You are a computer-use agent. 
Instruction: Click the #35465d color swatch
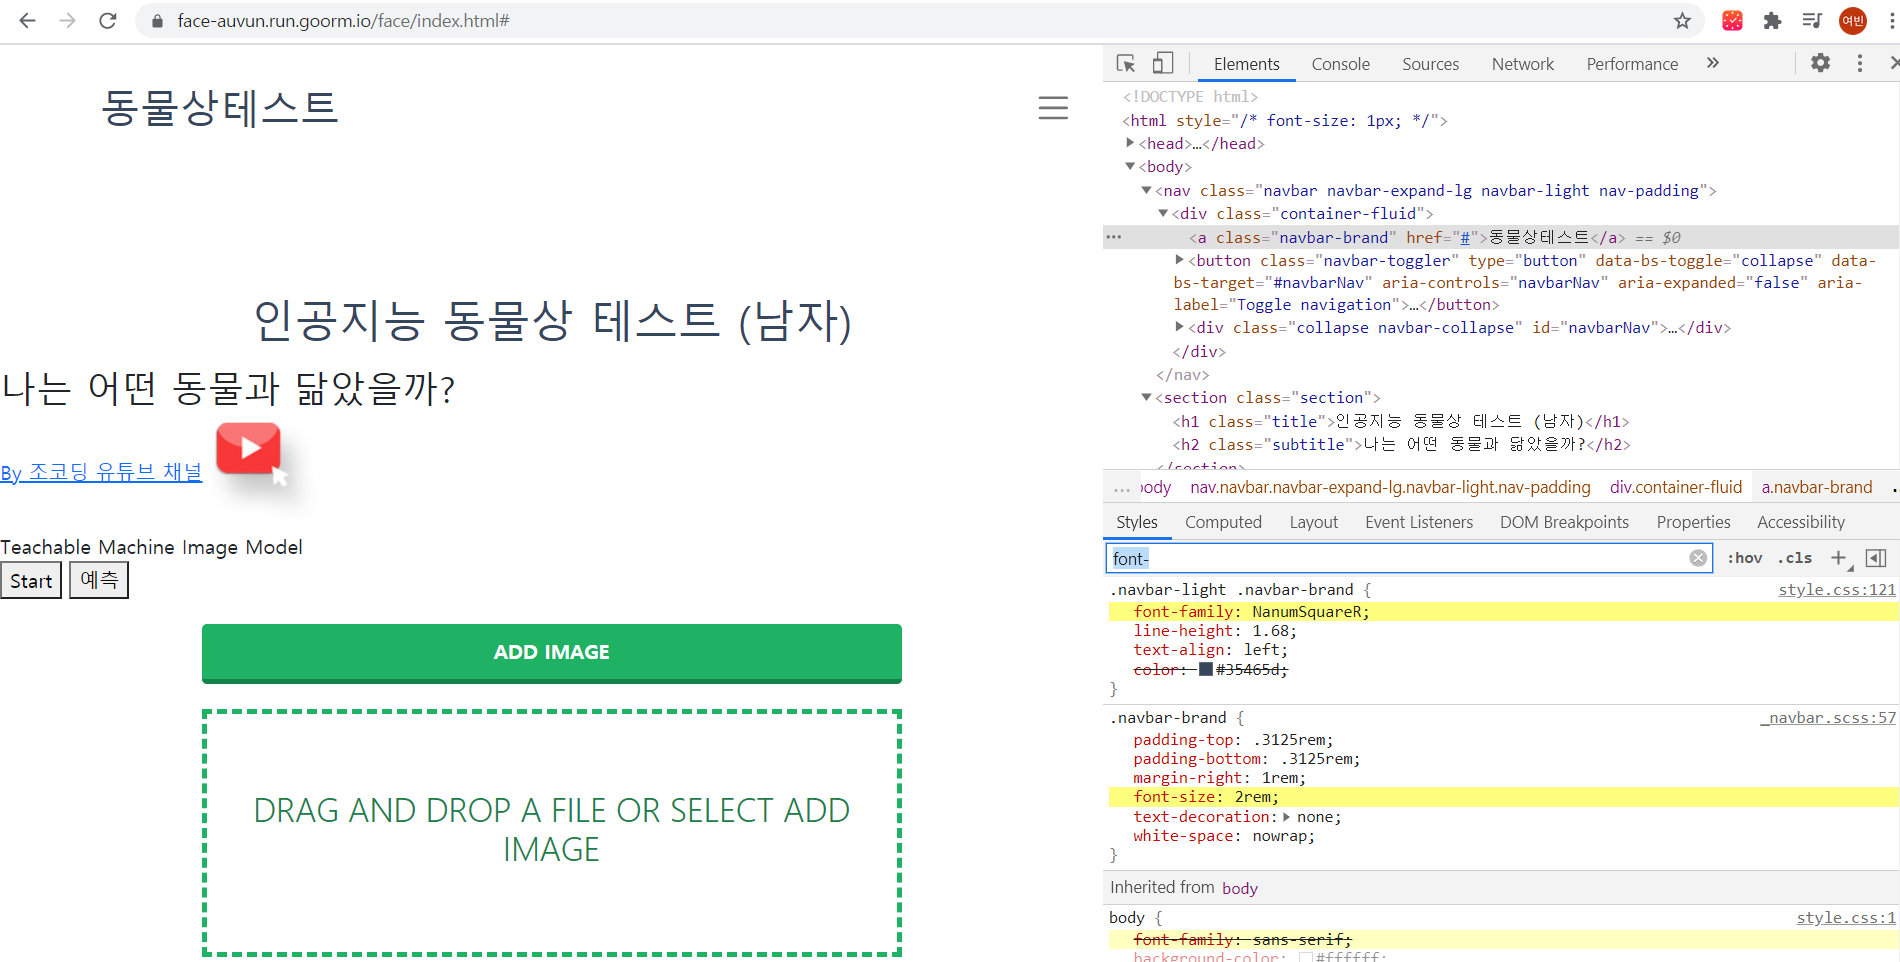click(x=1205, y=669)
